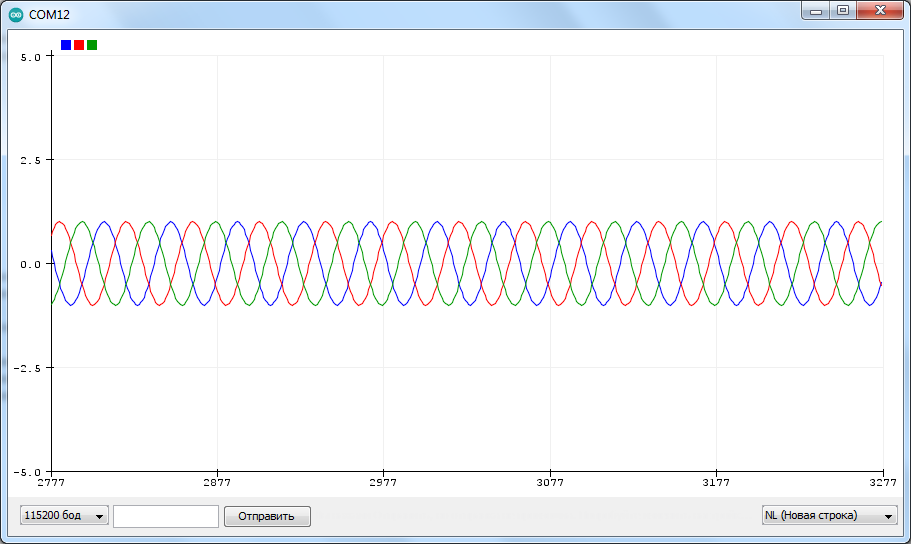911x544 pixels.
Task: Click the 0.0 label on the Y axis
Action: [30, 264]
